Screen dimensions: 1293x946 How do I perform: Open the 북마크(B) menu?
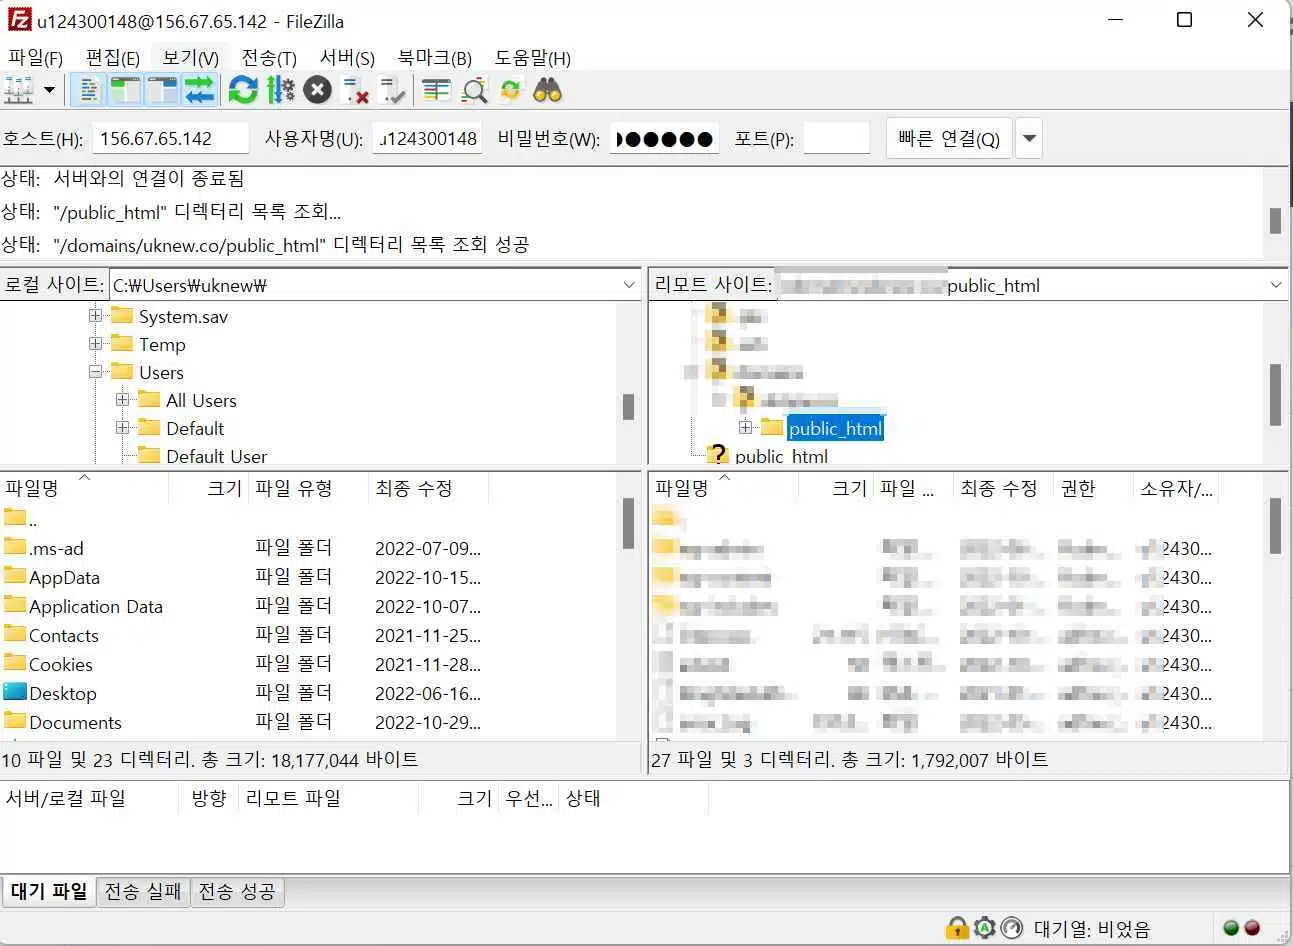click(x=434, y=58)
